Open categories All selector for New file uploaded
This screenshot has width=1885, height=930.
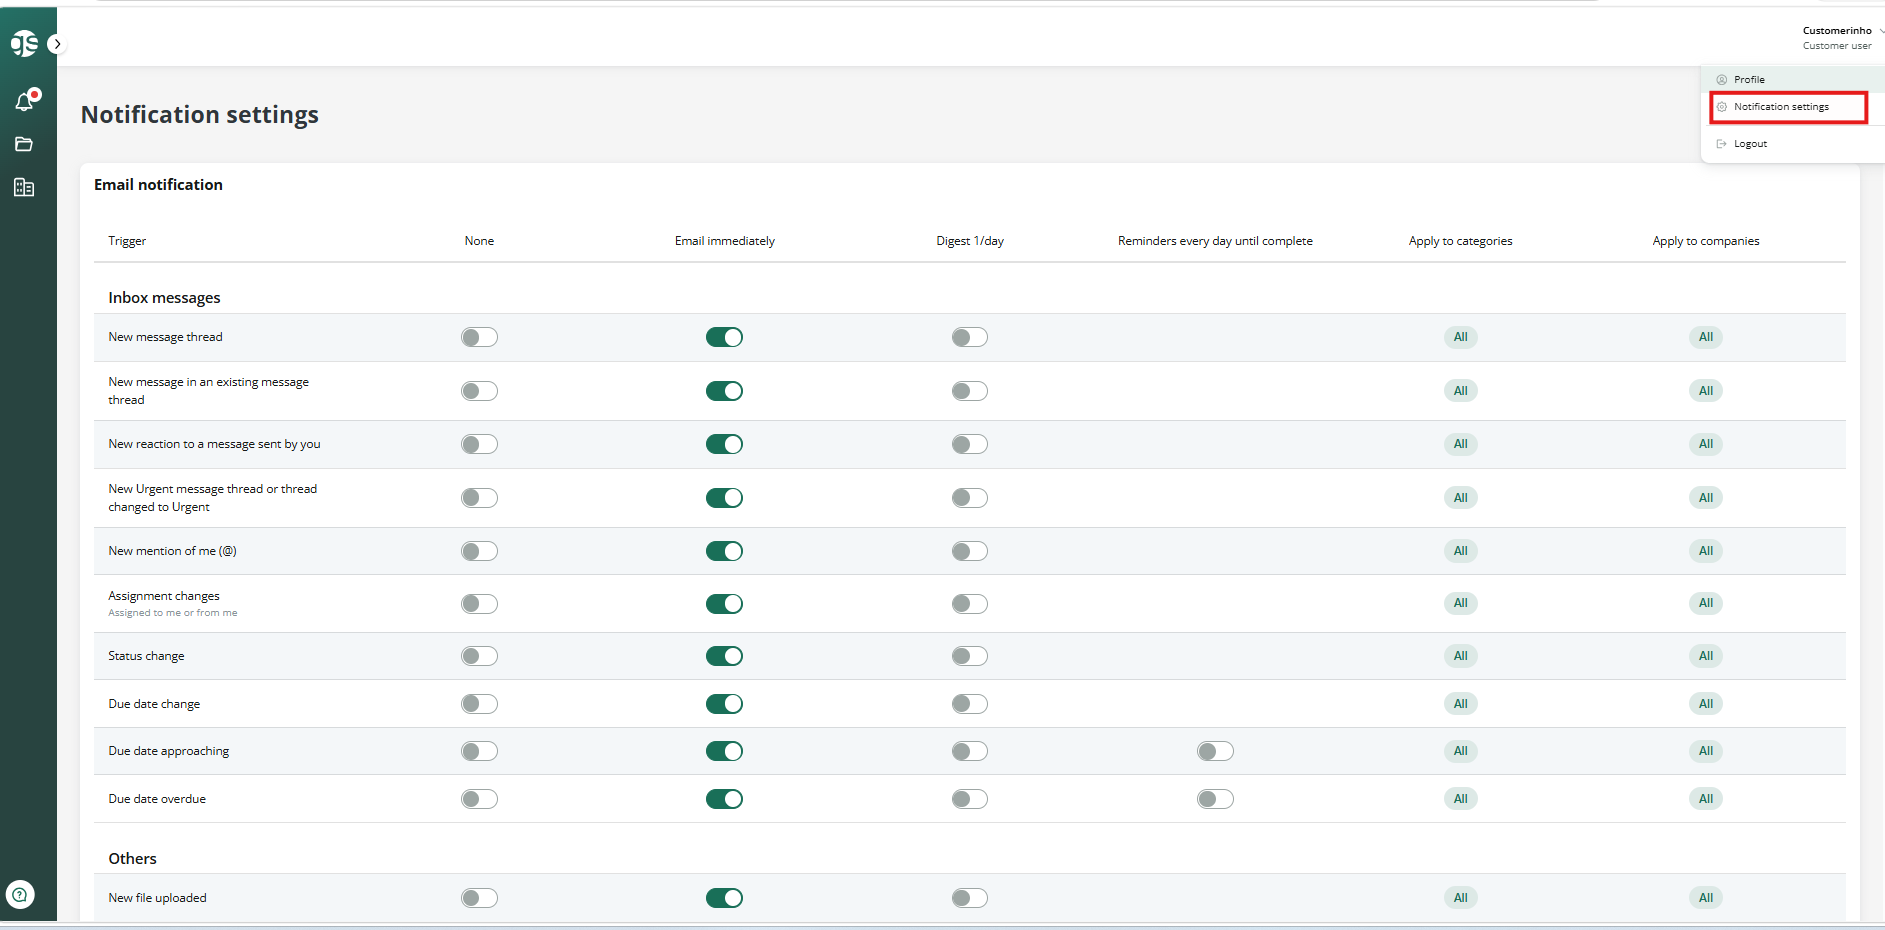[1460, 898]
